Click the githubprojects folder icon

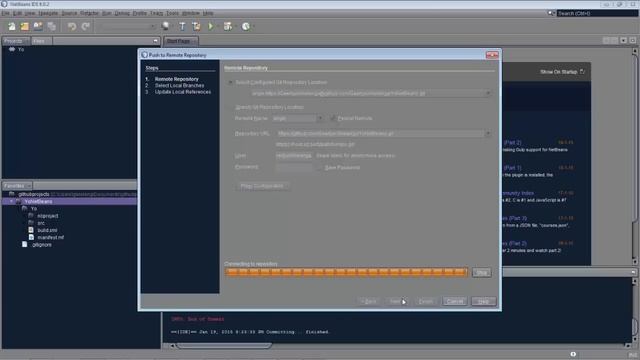click(12, 194)
